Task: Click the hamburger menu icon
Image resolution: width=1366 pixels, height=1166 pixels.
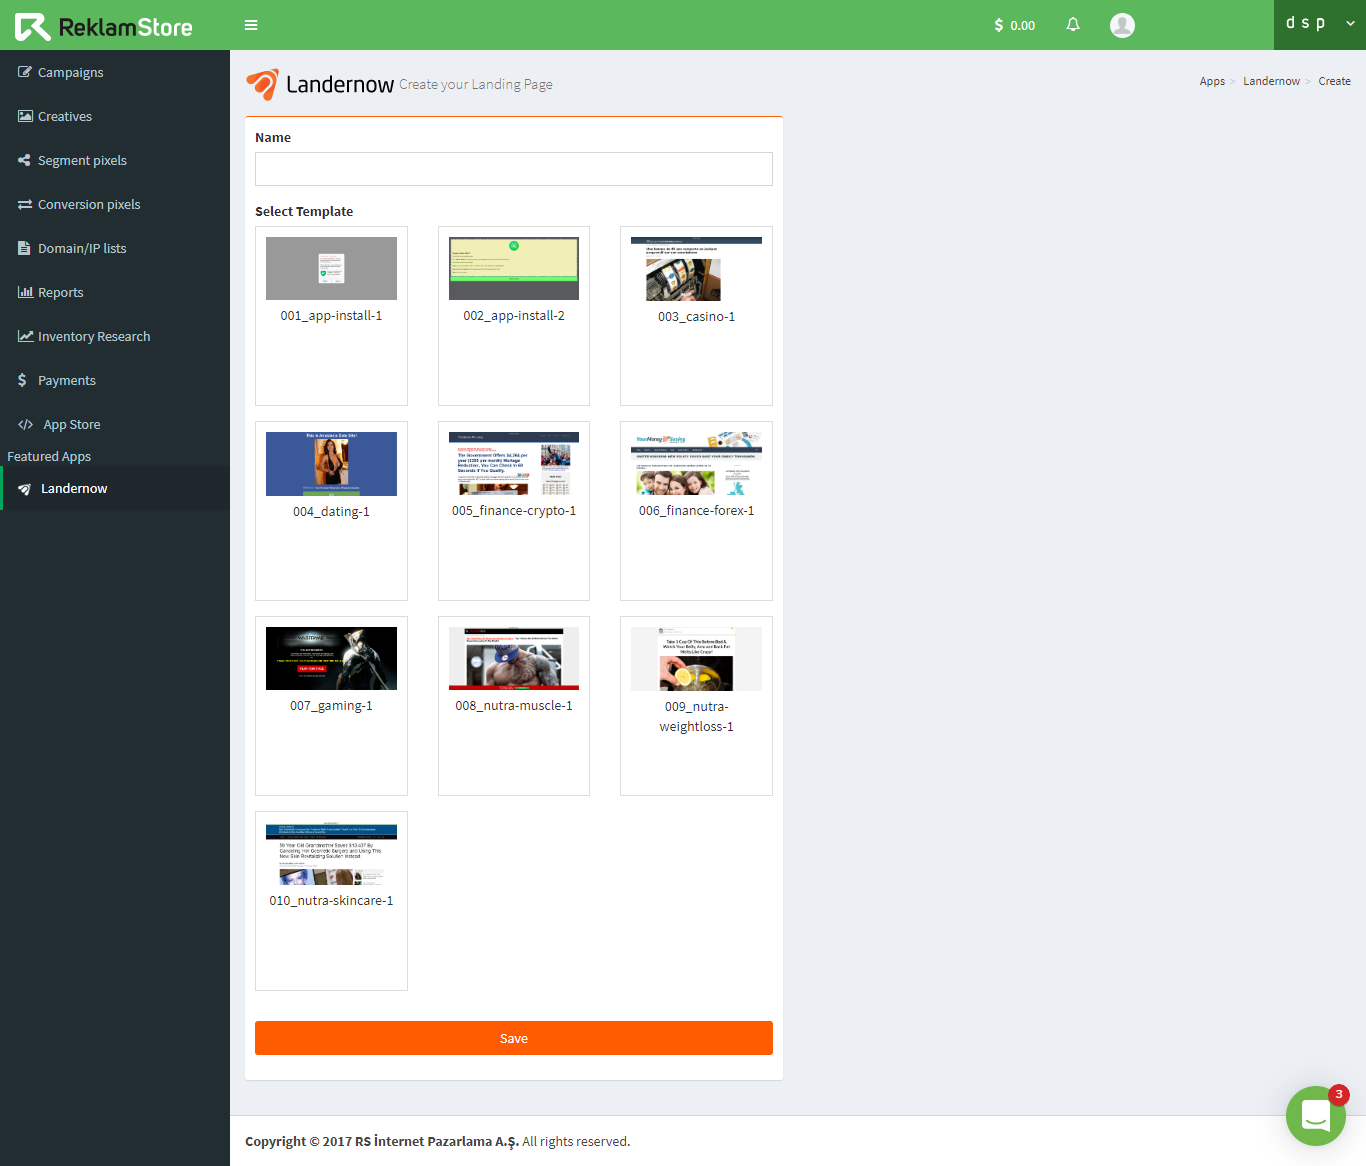Action: click(x=251, y=25)
